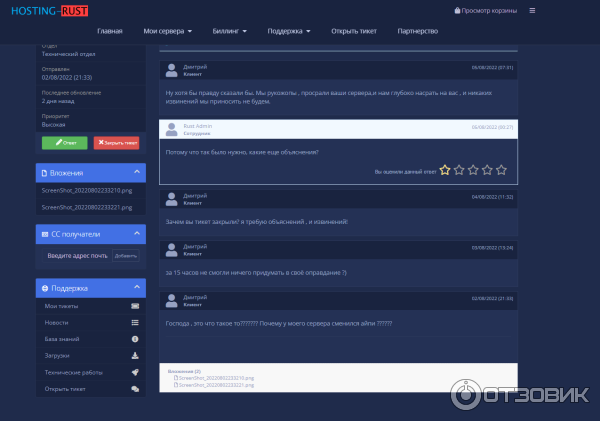Click the download icon beside Загрузки
Viewport: 600px width, 421px height.
[135, 355]
